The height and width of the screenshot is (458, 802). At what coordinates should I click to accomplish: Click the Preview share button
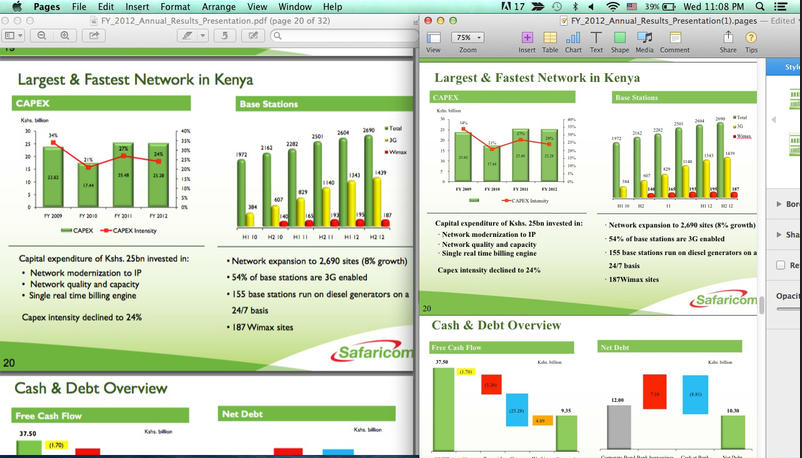[94, 35]
